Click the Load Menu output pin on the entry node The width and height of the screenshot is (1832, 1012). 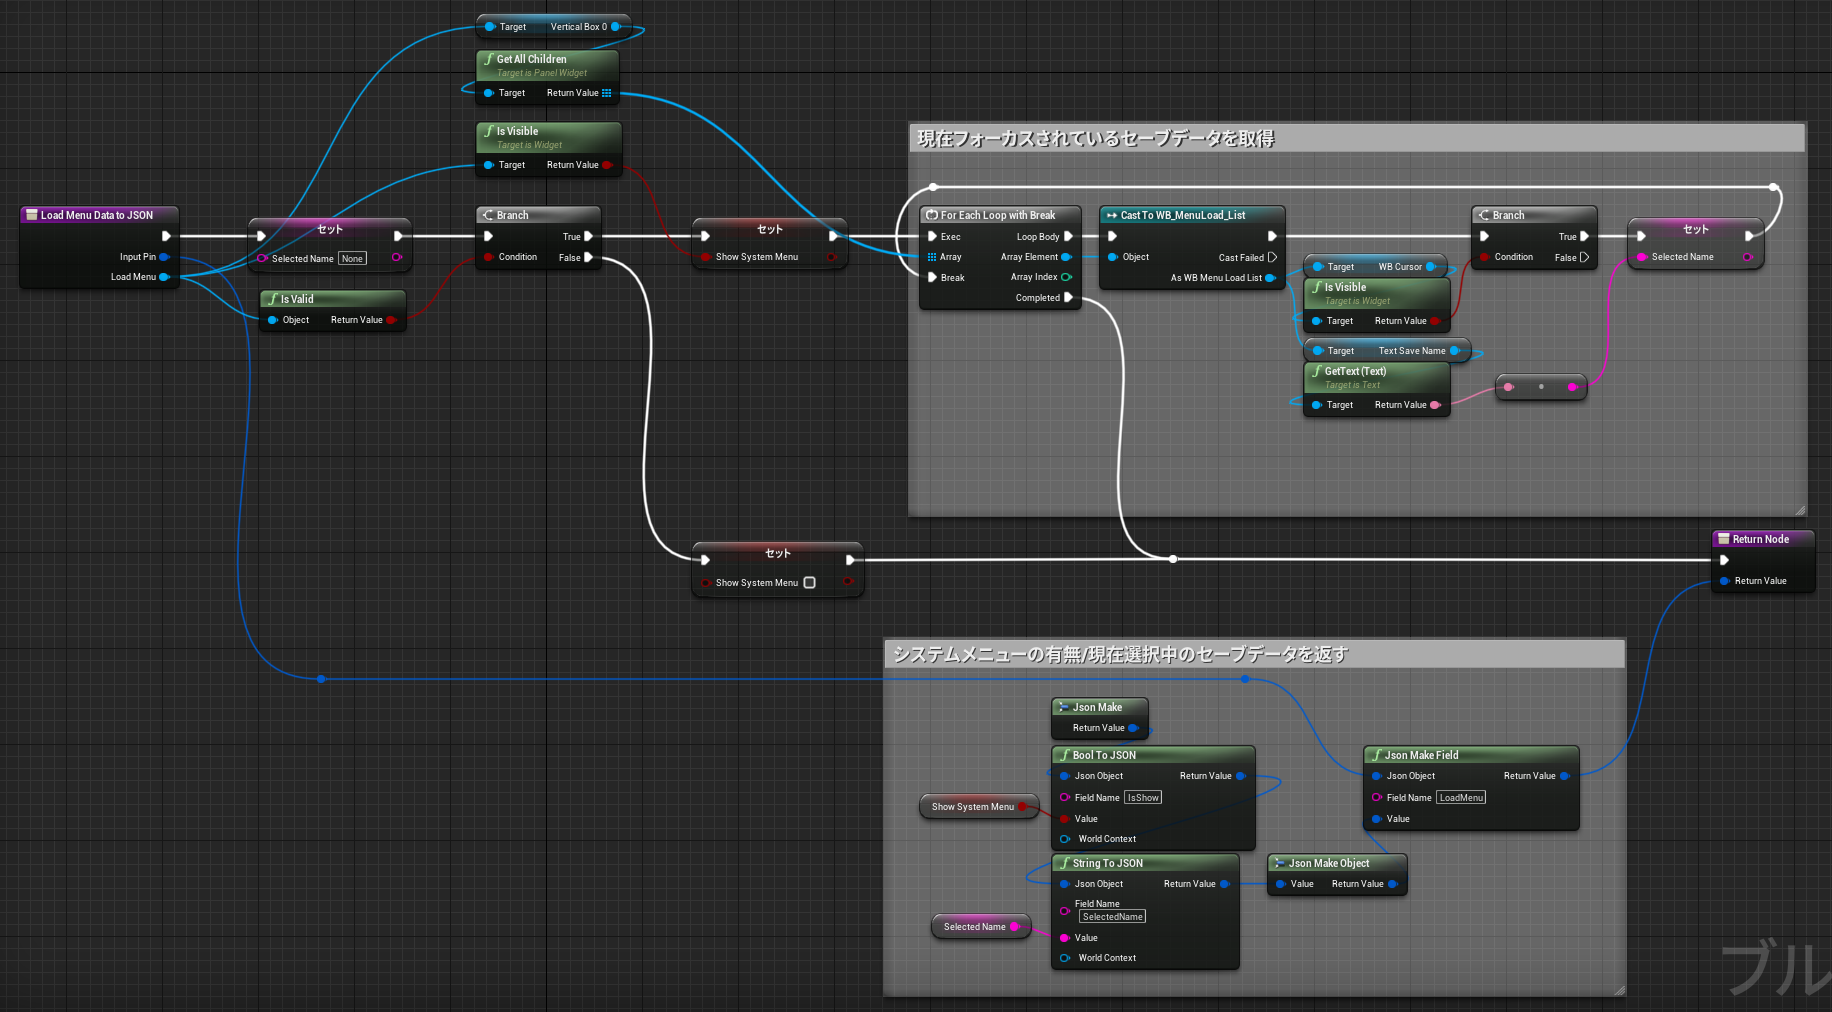point(164,277)
